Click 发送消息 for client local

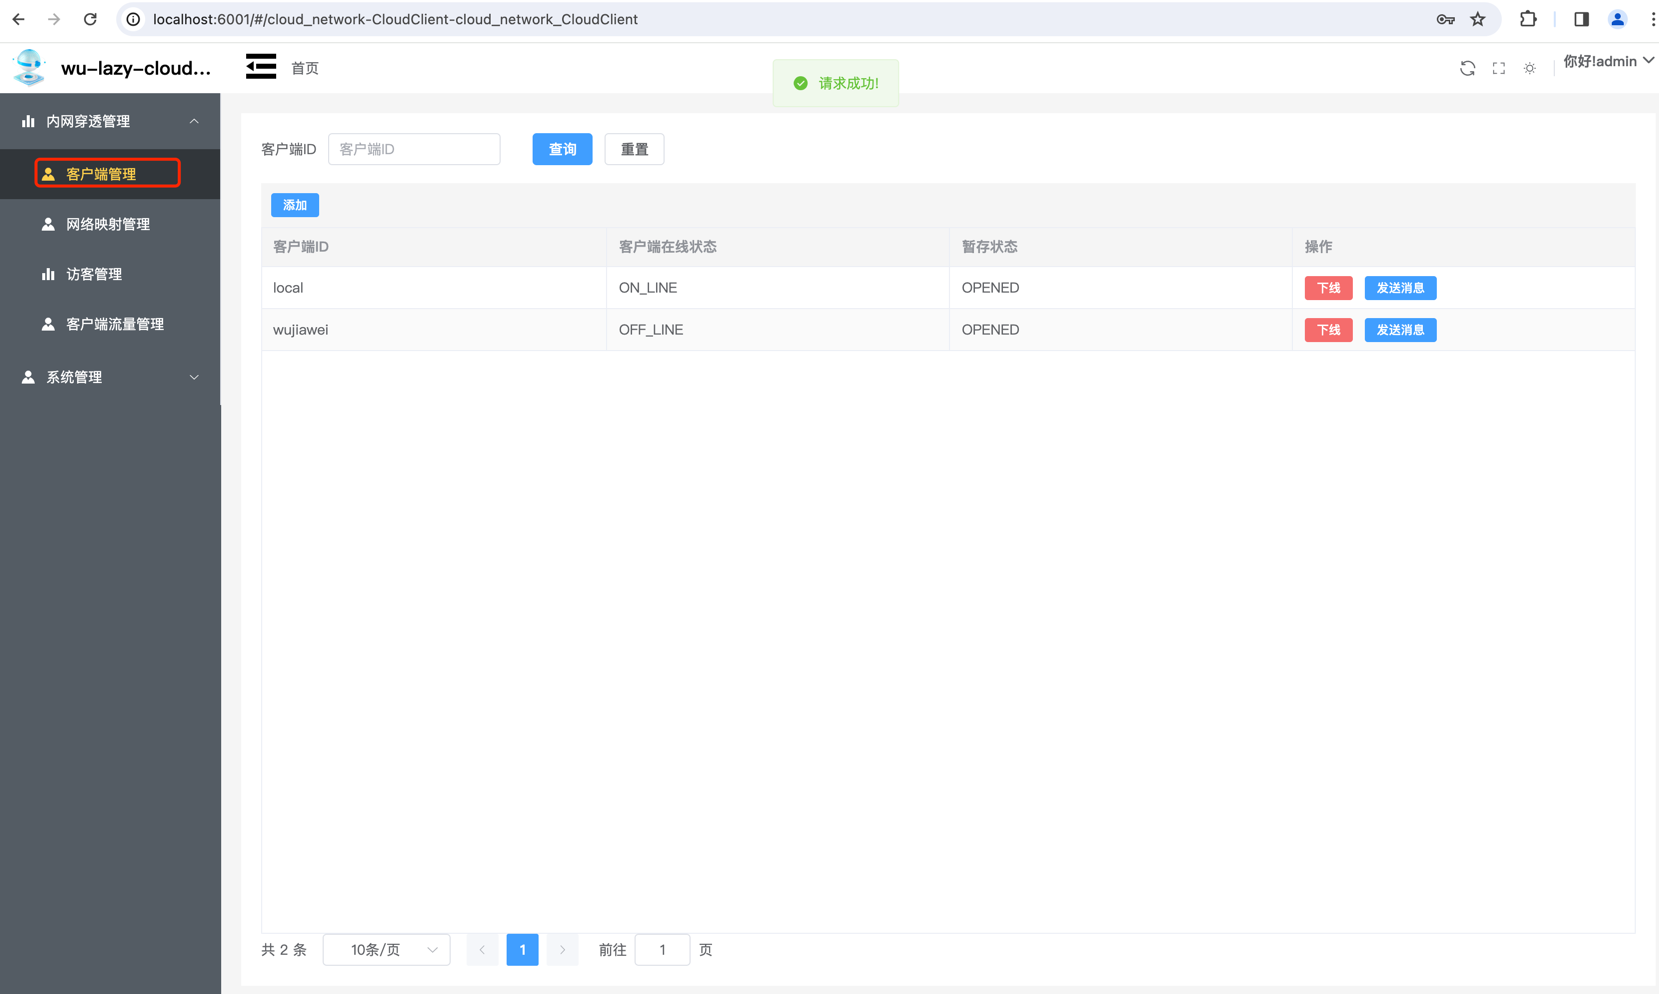[1400, 288]
